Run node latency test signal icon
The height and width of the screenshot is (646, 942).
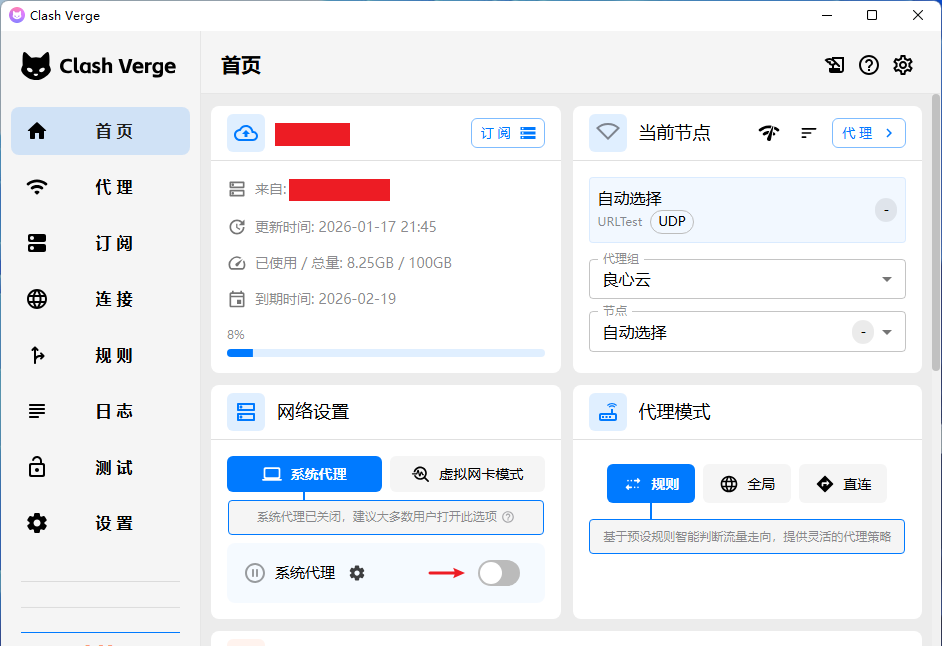[768, 133]
